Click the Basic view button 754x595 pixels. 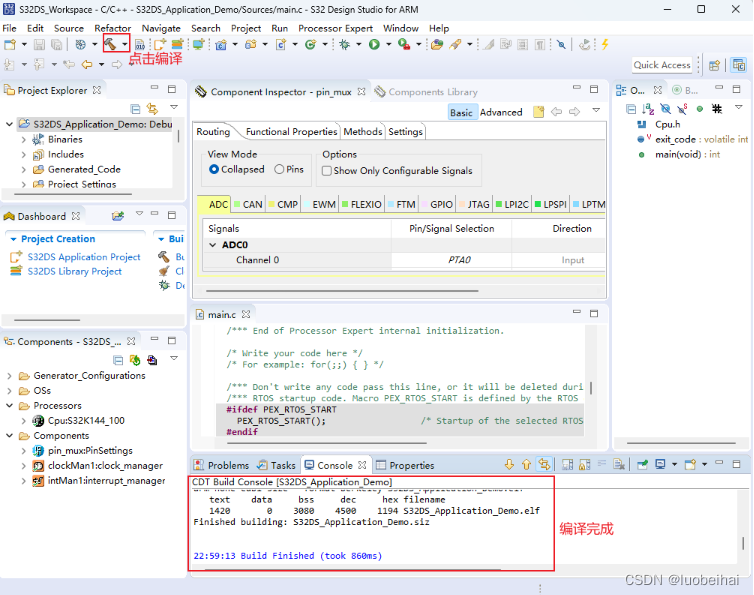[x=461, y=113]
